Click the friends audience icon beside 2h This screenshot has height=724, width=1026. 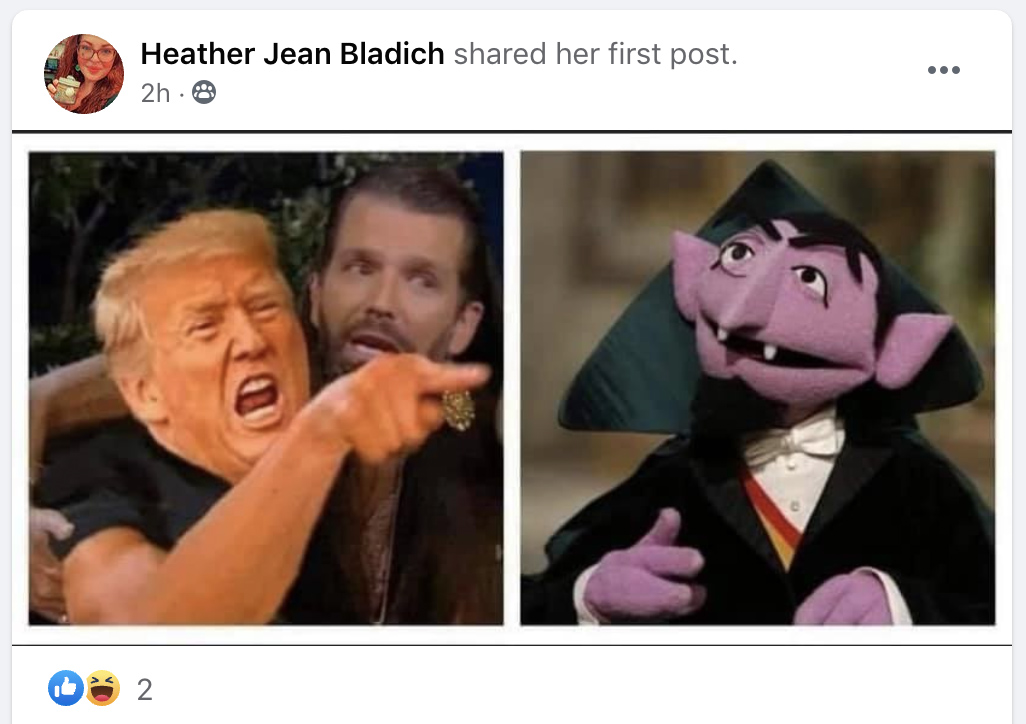[x=203, y=92]
